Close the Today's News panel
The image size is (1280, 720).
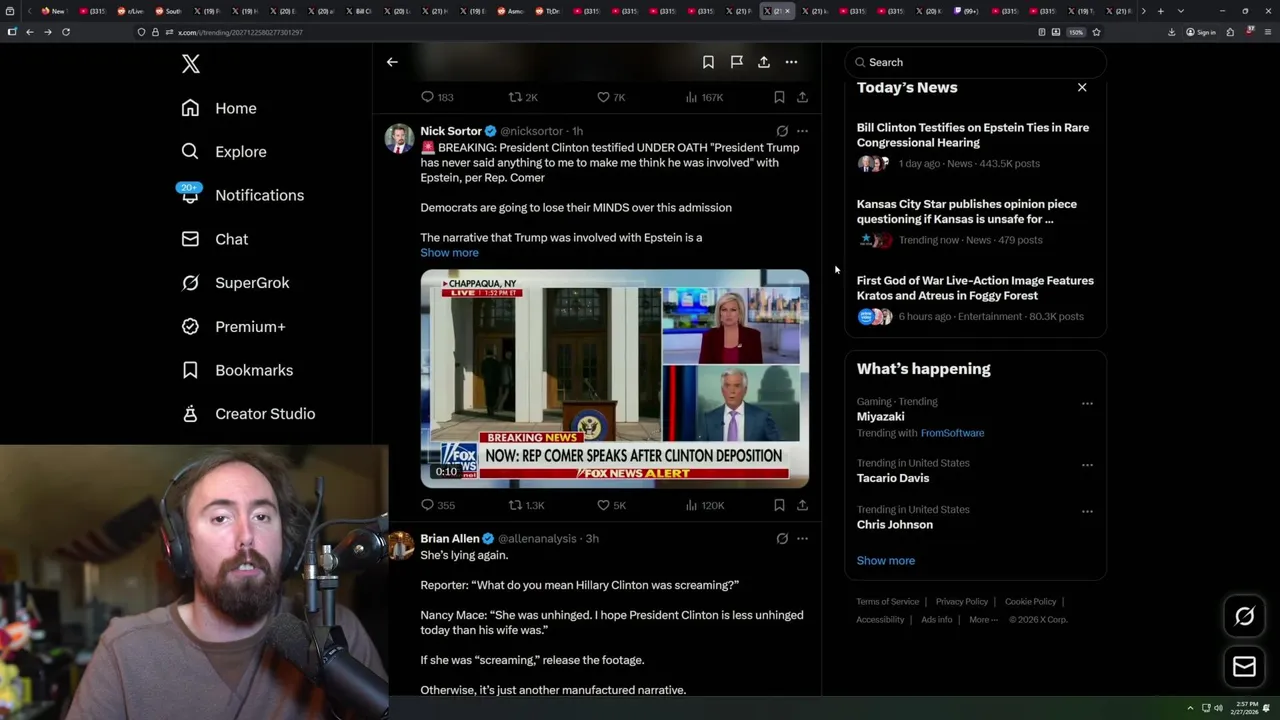tap(1082, 88)
